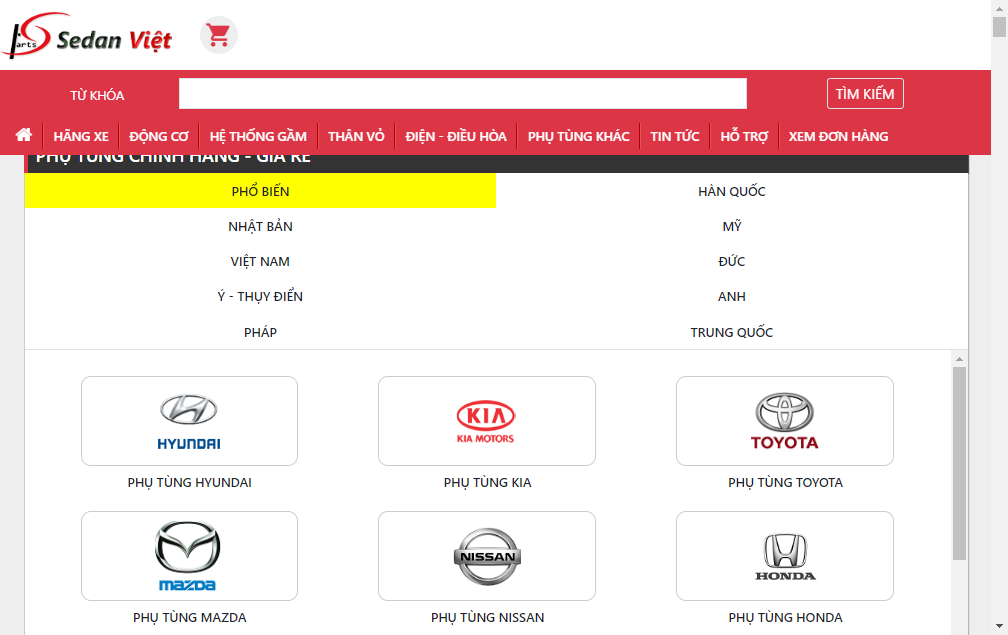The width and height of the screenshot is (1008, 635).
Task: Click the page scrollbar thumb
Action: pyautogui.click(x=999, y=26)
